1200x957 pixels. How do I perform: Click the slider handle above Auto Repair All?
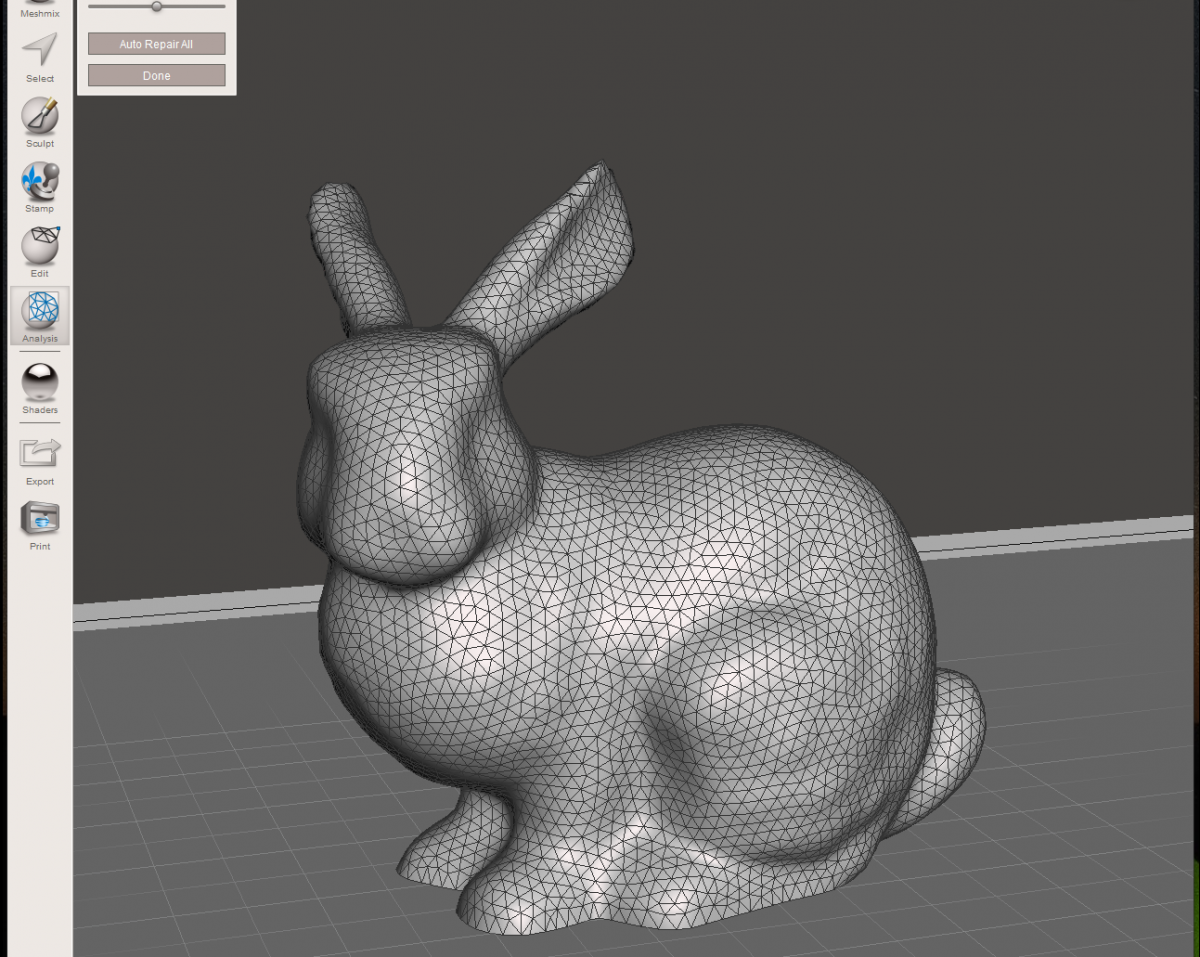(156, 6)
